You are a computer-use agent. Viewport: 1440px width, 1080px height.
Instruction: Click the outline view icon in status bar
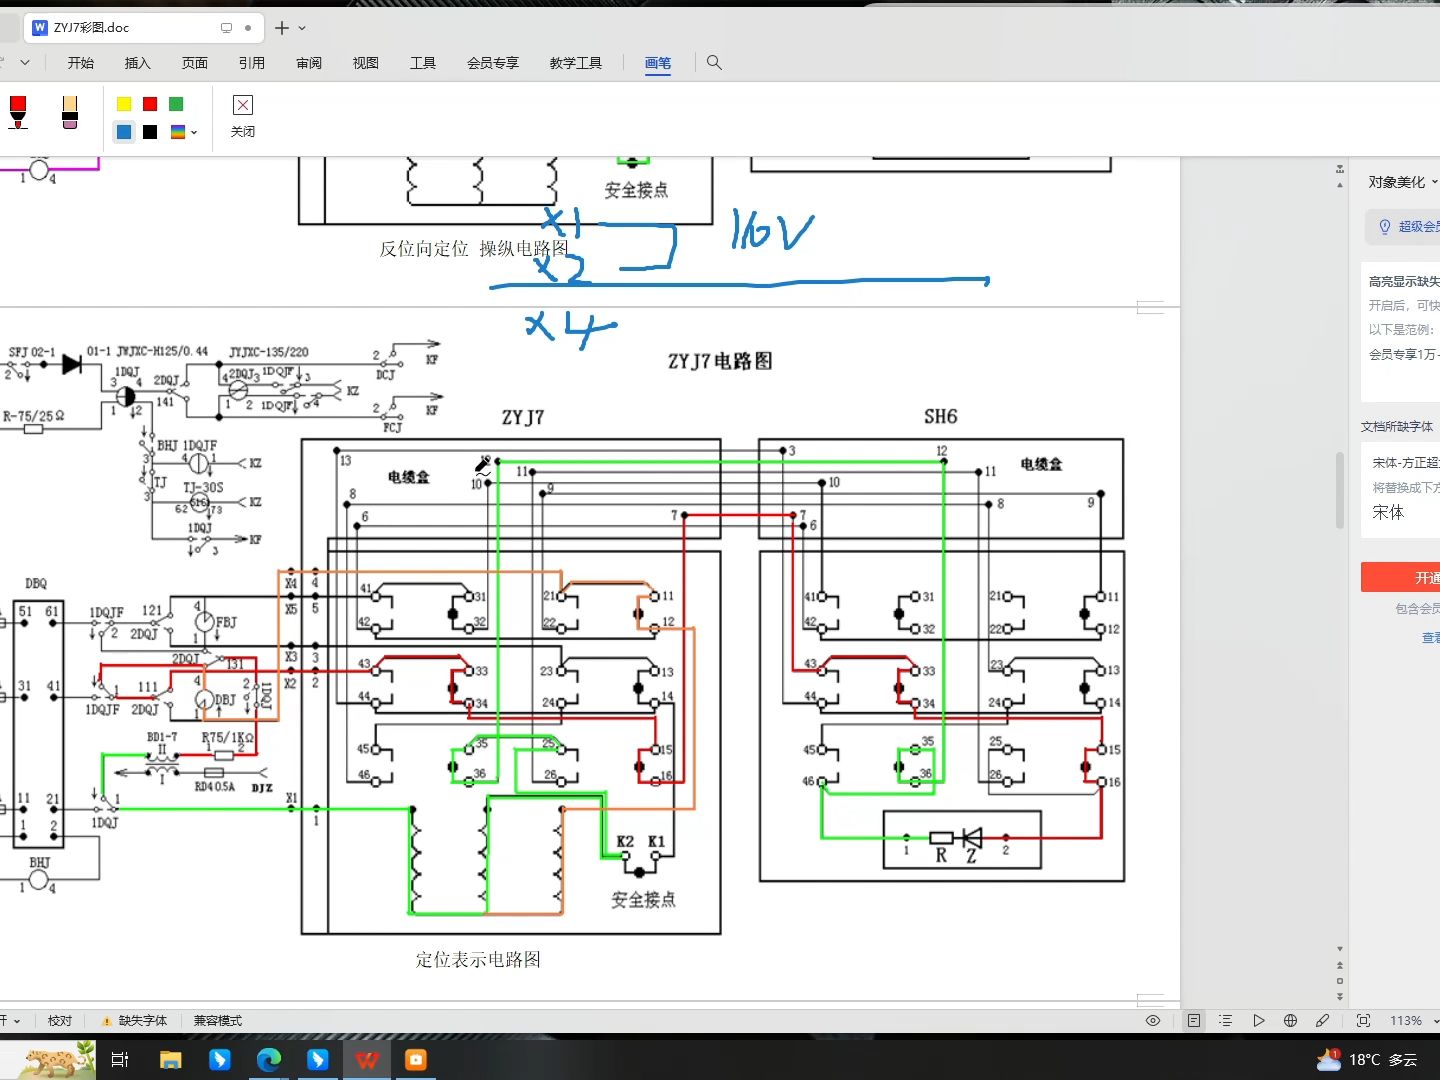tap(1225, 1020)
